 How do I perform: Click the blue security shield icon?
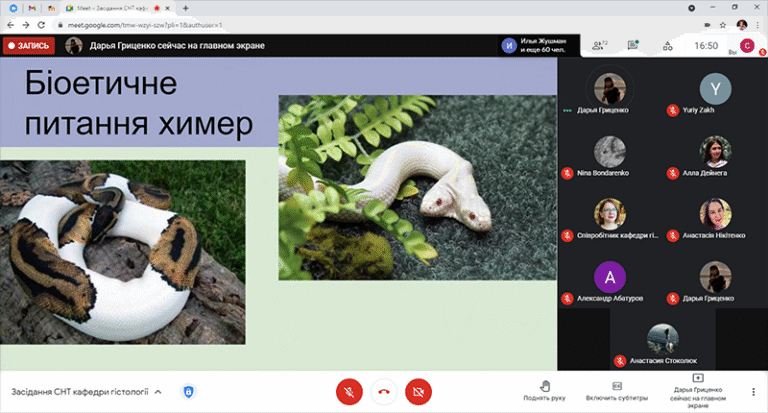click(188, 391)
